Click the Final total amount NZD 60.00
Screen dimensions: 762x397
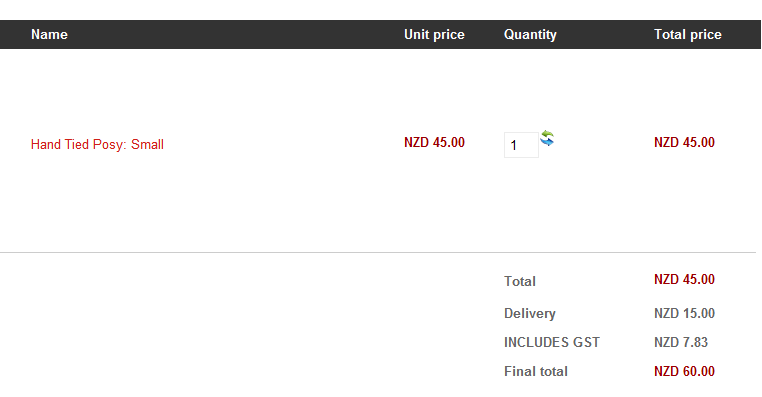684,372
